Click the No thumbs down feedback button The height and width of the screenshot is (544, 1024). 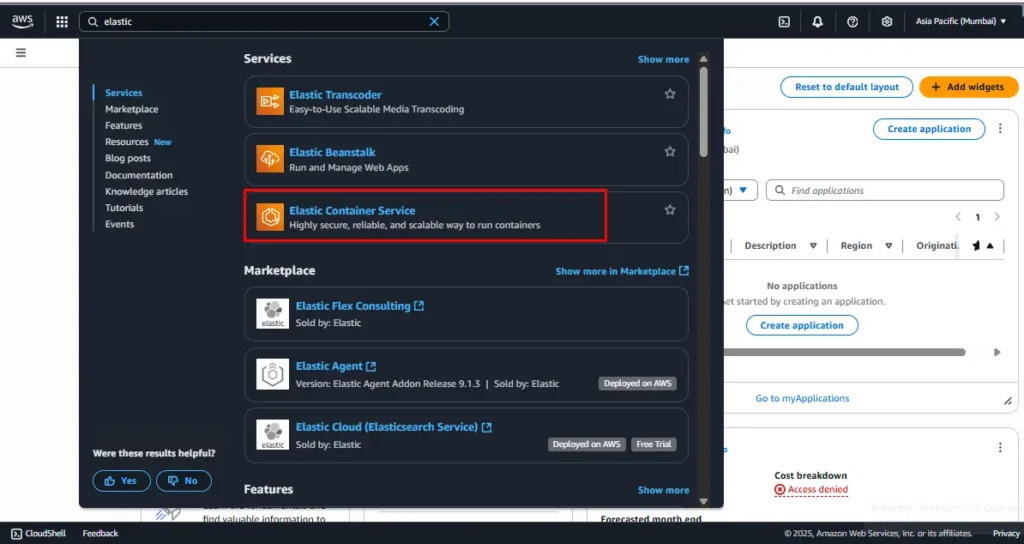coord(184,481)
